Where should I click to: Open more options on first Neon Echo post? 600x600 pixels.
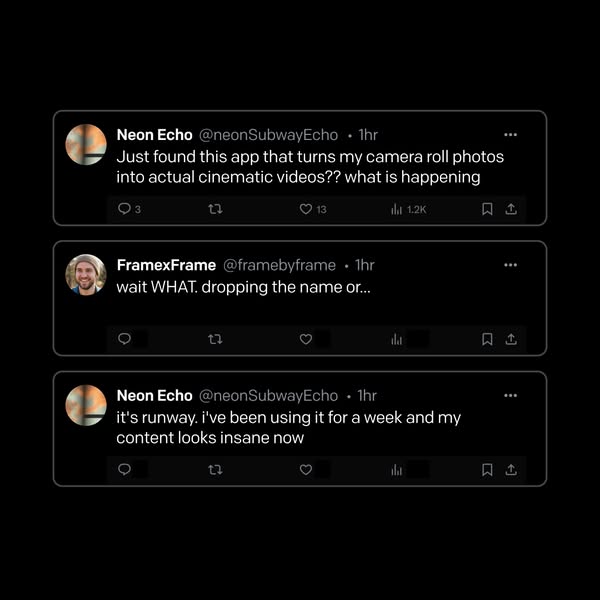pyautogui.click(x=510, y=135)
